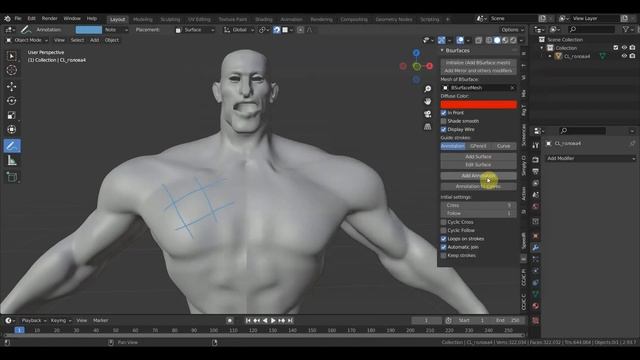Select the Select Box tool
The height and width of the screenshot is (360, 640).
coord(11,56)
